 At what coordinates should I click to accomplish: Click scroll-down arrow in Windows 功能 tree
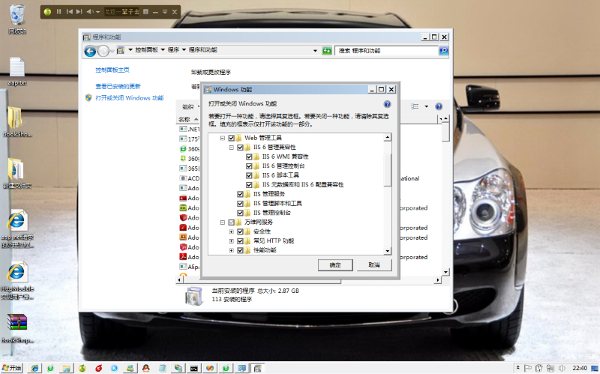(388, 251)
